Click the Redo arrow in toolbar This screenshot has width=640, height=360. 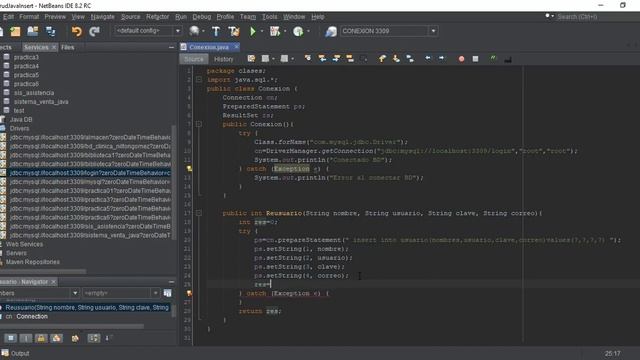coord(94,31)
